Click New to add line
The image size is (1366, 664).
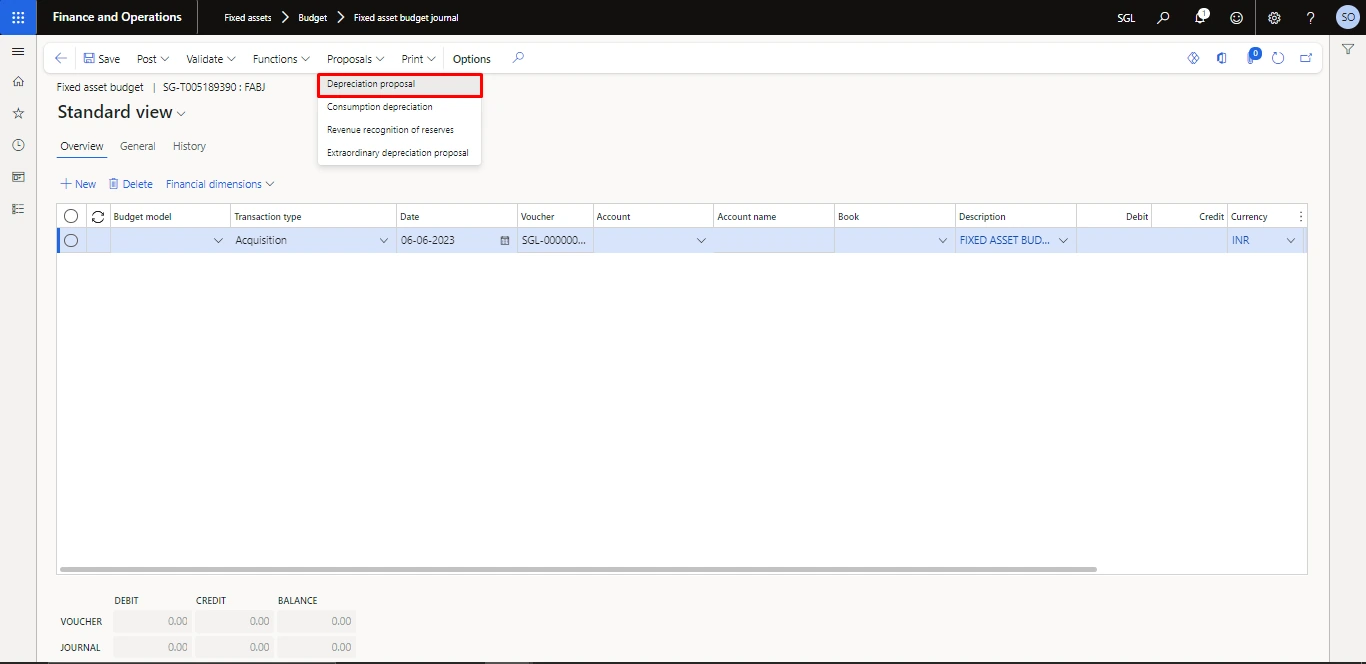click(78, 184)
